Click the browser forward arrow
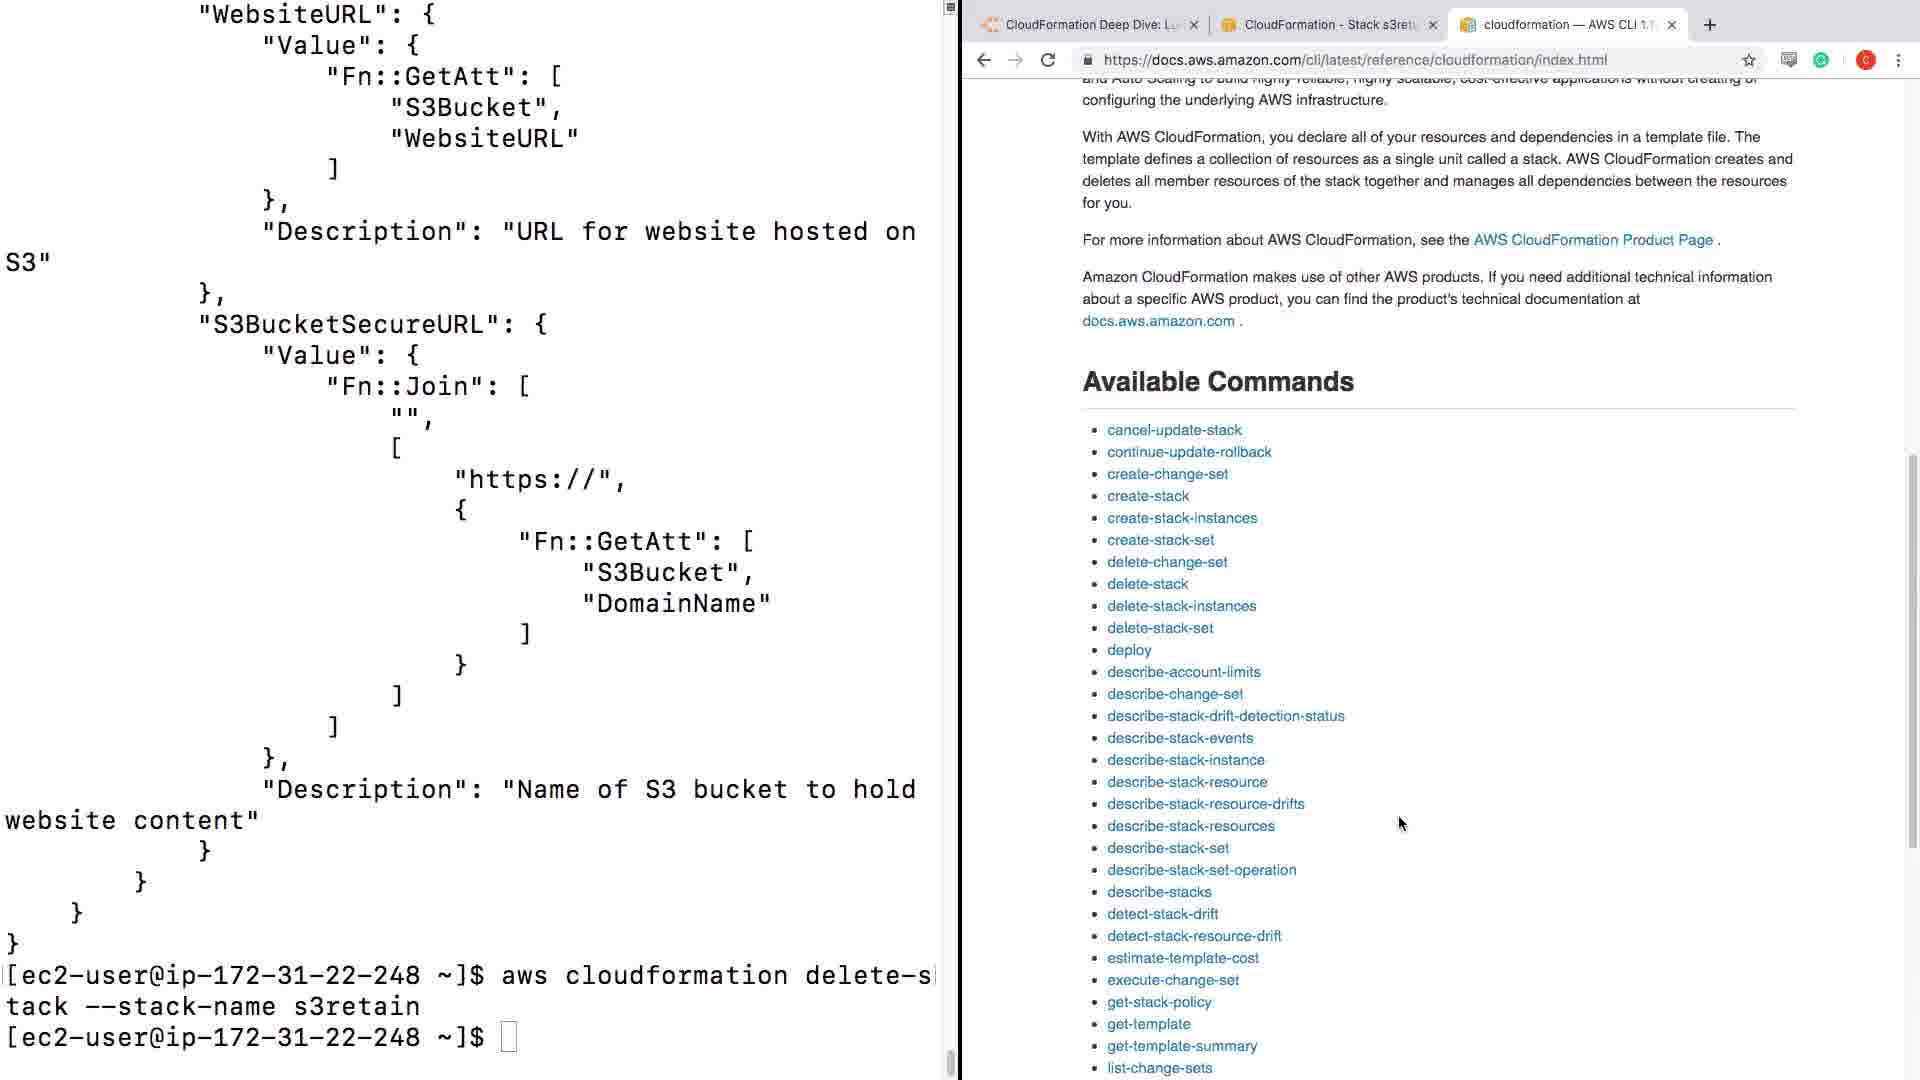Viewport: 1920px width, 1080px height. pos(1016,60)
